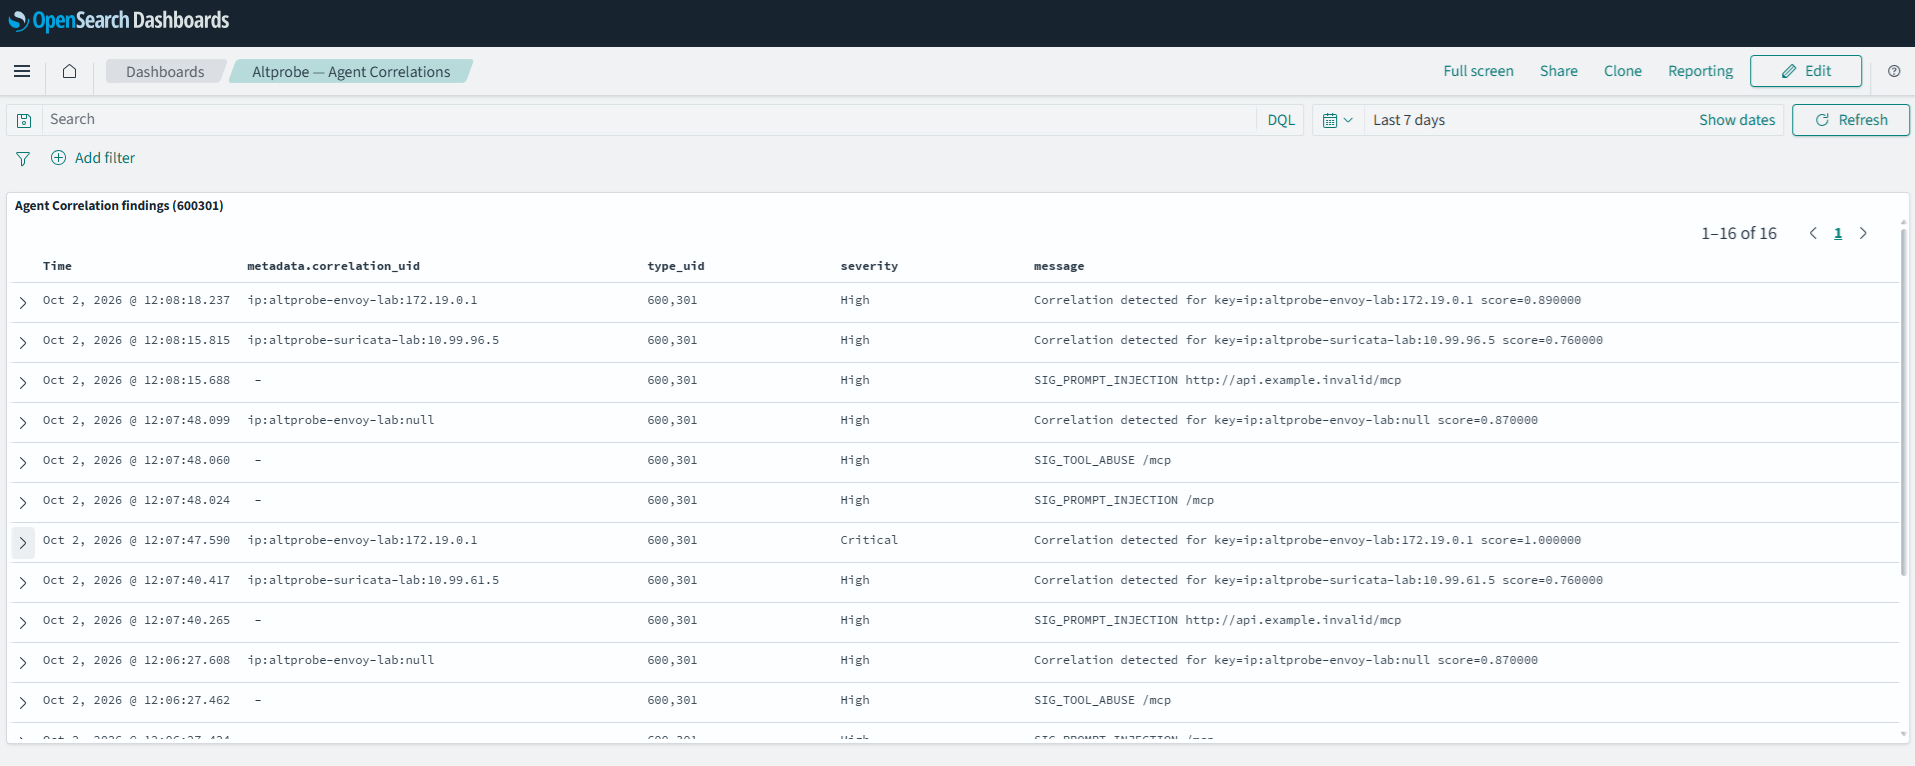Click cell ip:altprobe-suricata-lab:10.99.61.5
The width and height of the screenshot is (1915, 766).
click(x=373, y=580)
